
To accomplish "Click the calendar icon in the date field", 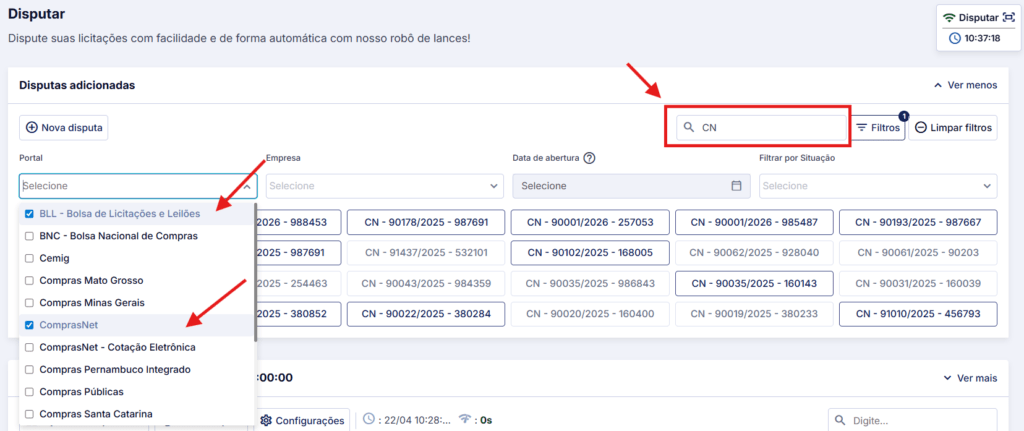I will click(x=736, y=186).
